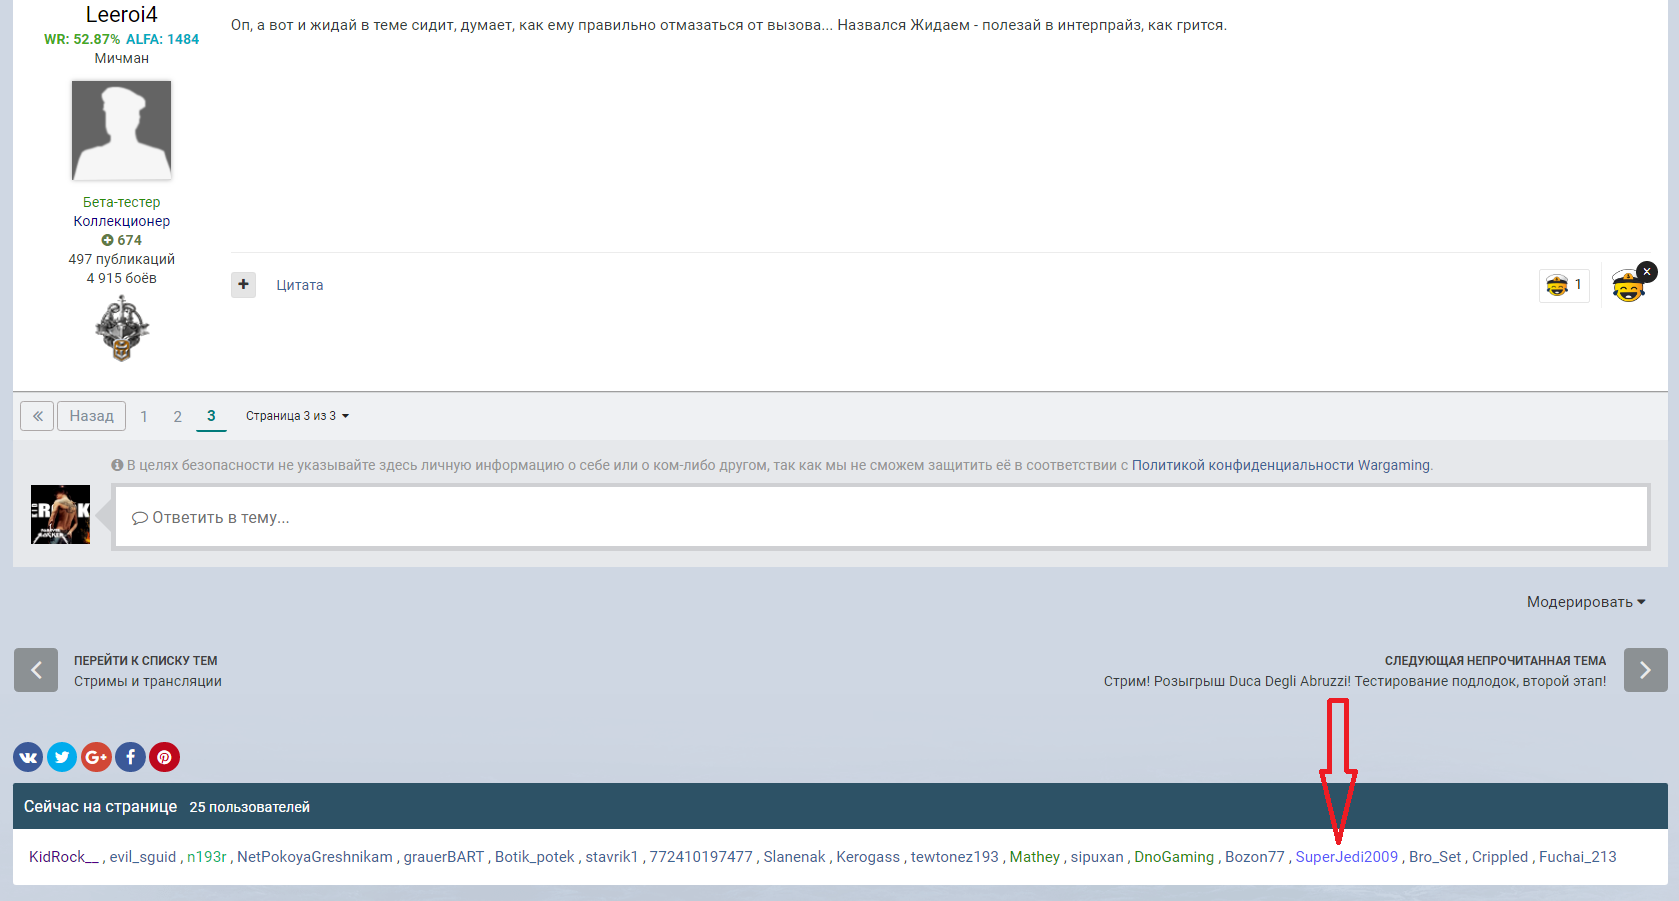The width and height of the screenshot is (1679, 901).
Task: Share topic on Pinterest
Action: click(x=164, y=757)
